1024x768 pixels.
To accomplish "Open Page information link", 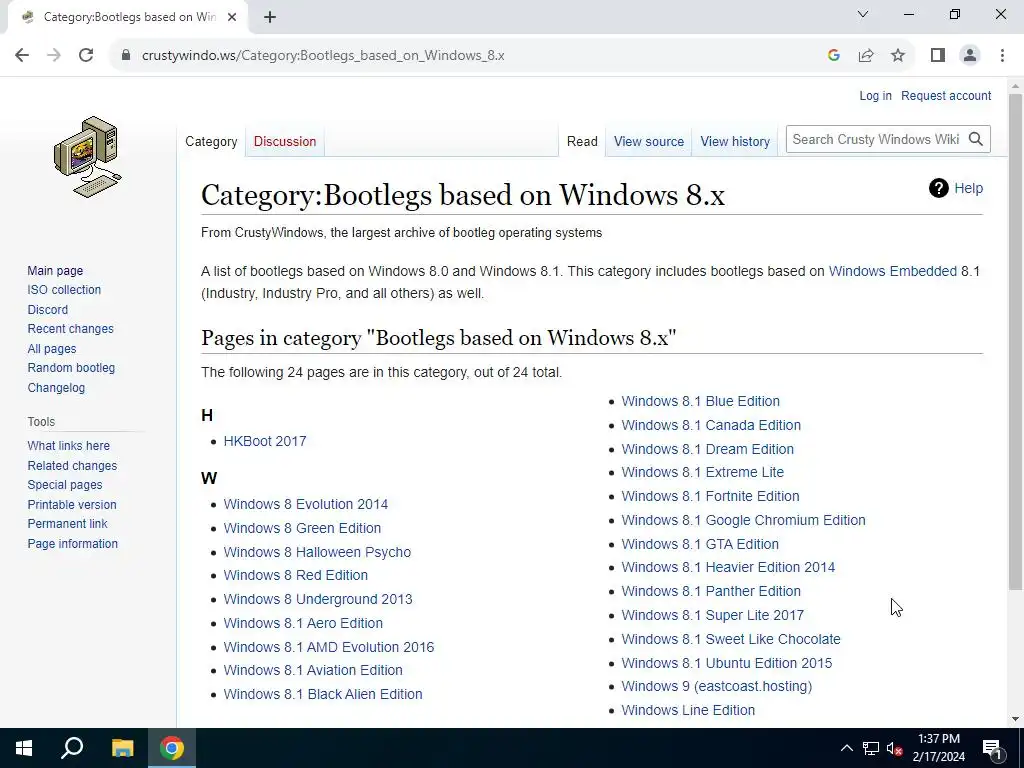I will click(72, 543).
